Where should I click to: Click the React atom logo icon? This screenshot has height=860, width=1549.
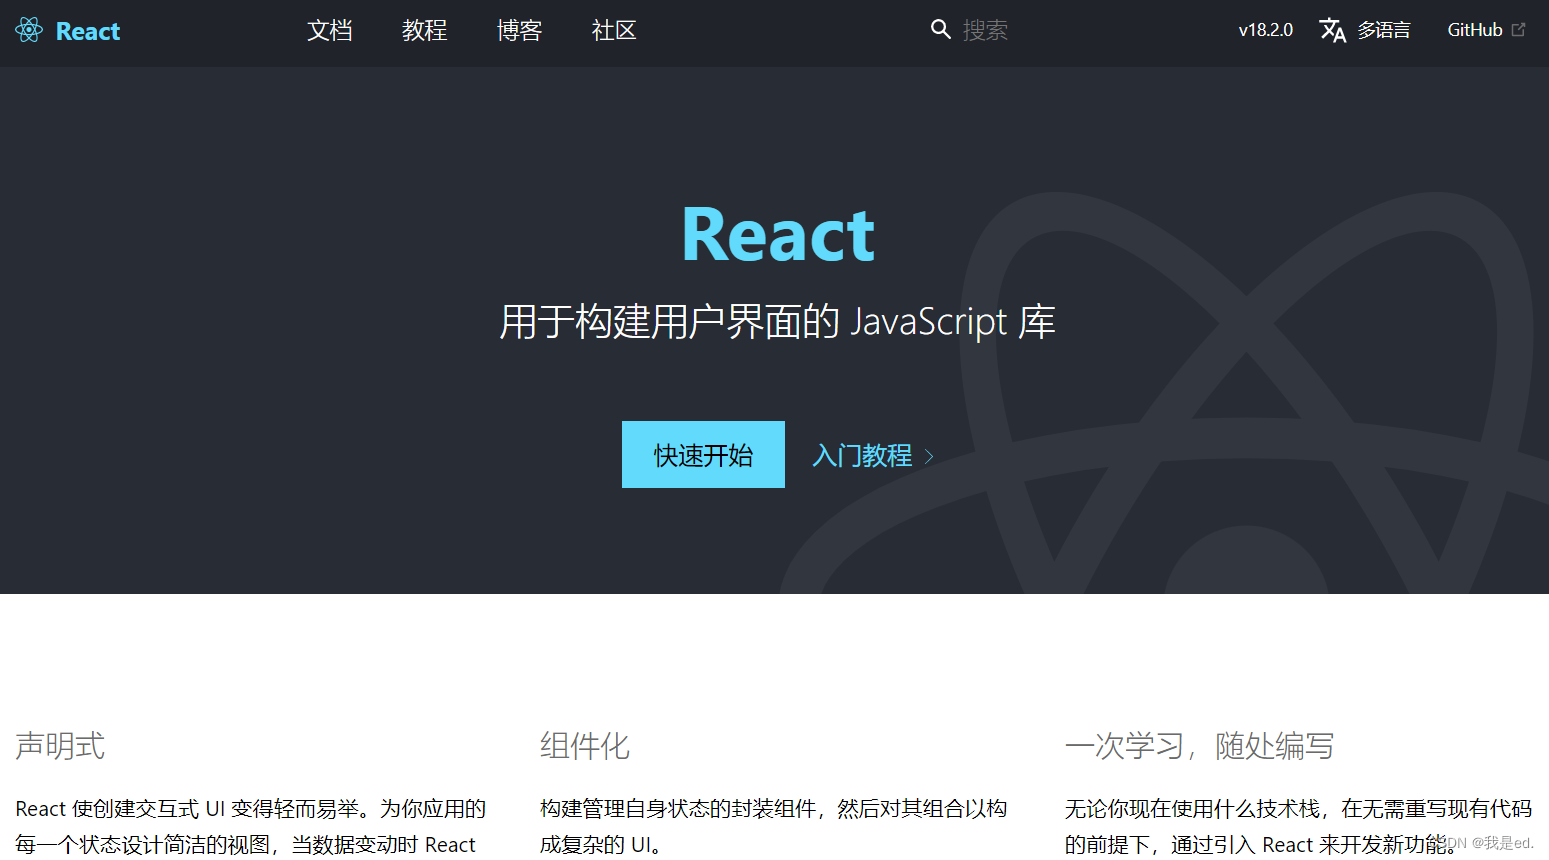coord(28,30)
